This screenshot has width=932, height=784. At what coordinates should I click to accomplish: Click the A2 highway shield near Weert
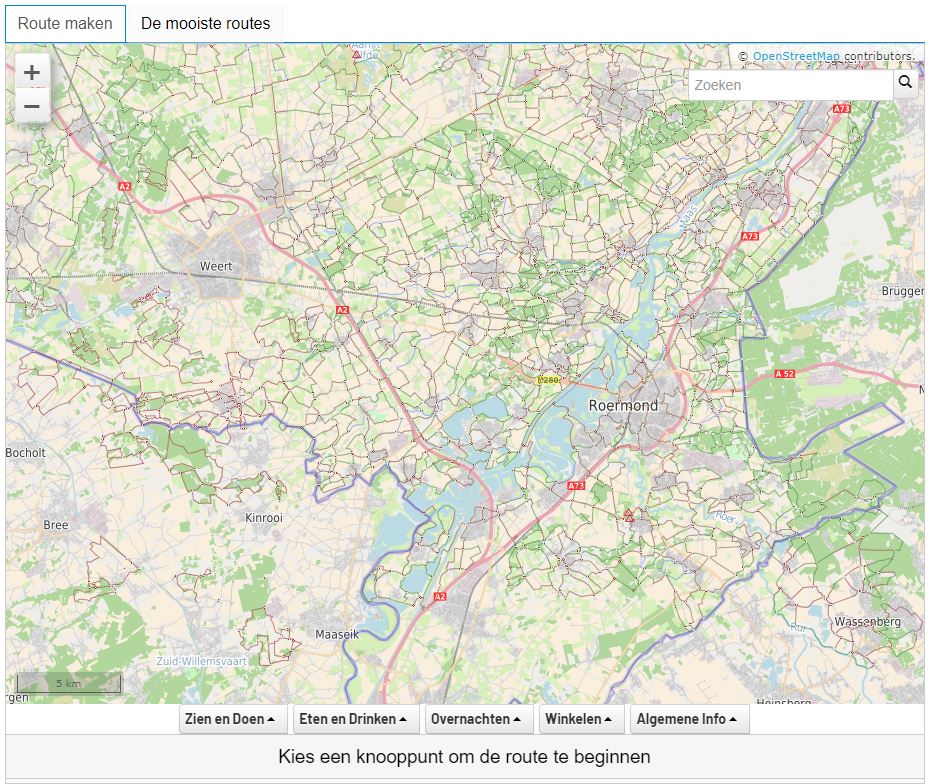(341, 311)
